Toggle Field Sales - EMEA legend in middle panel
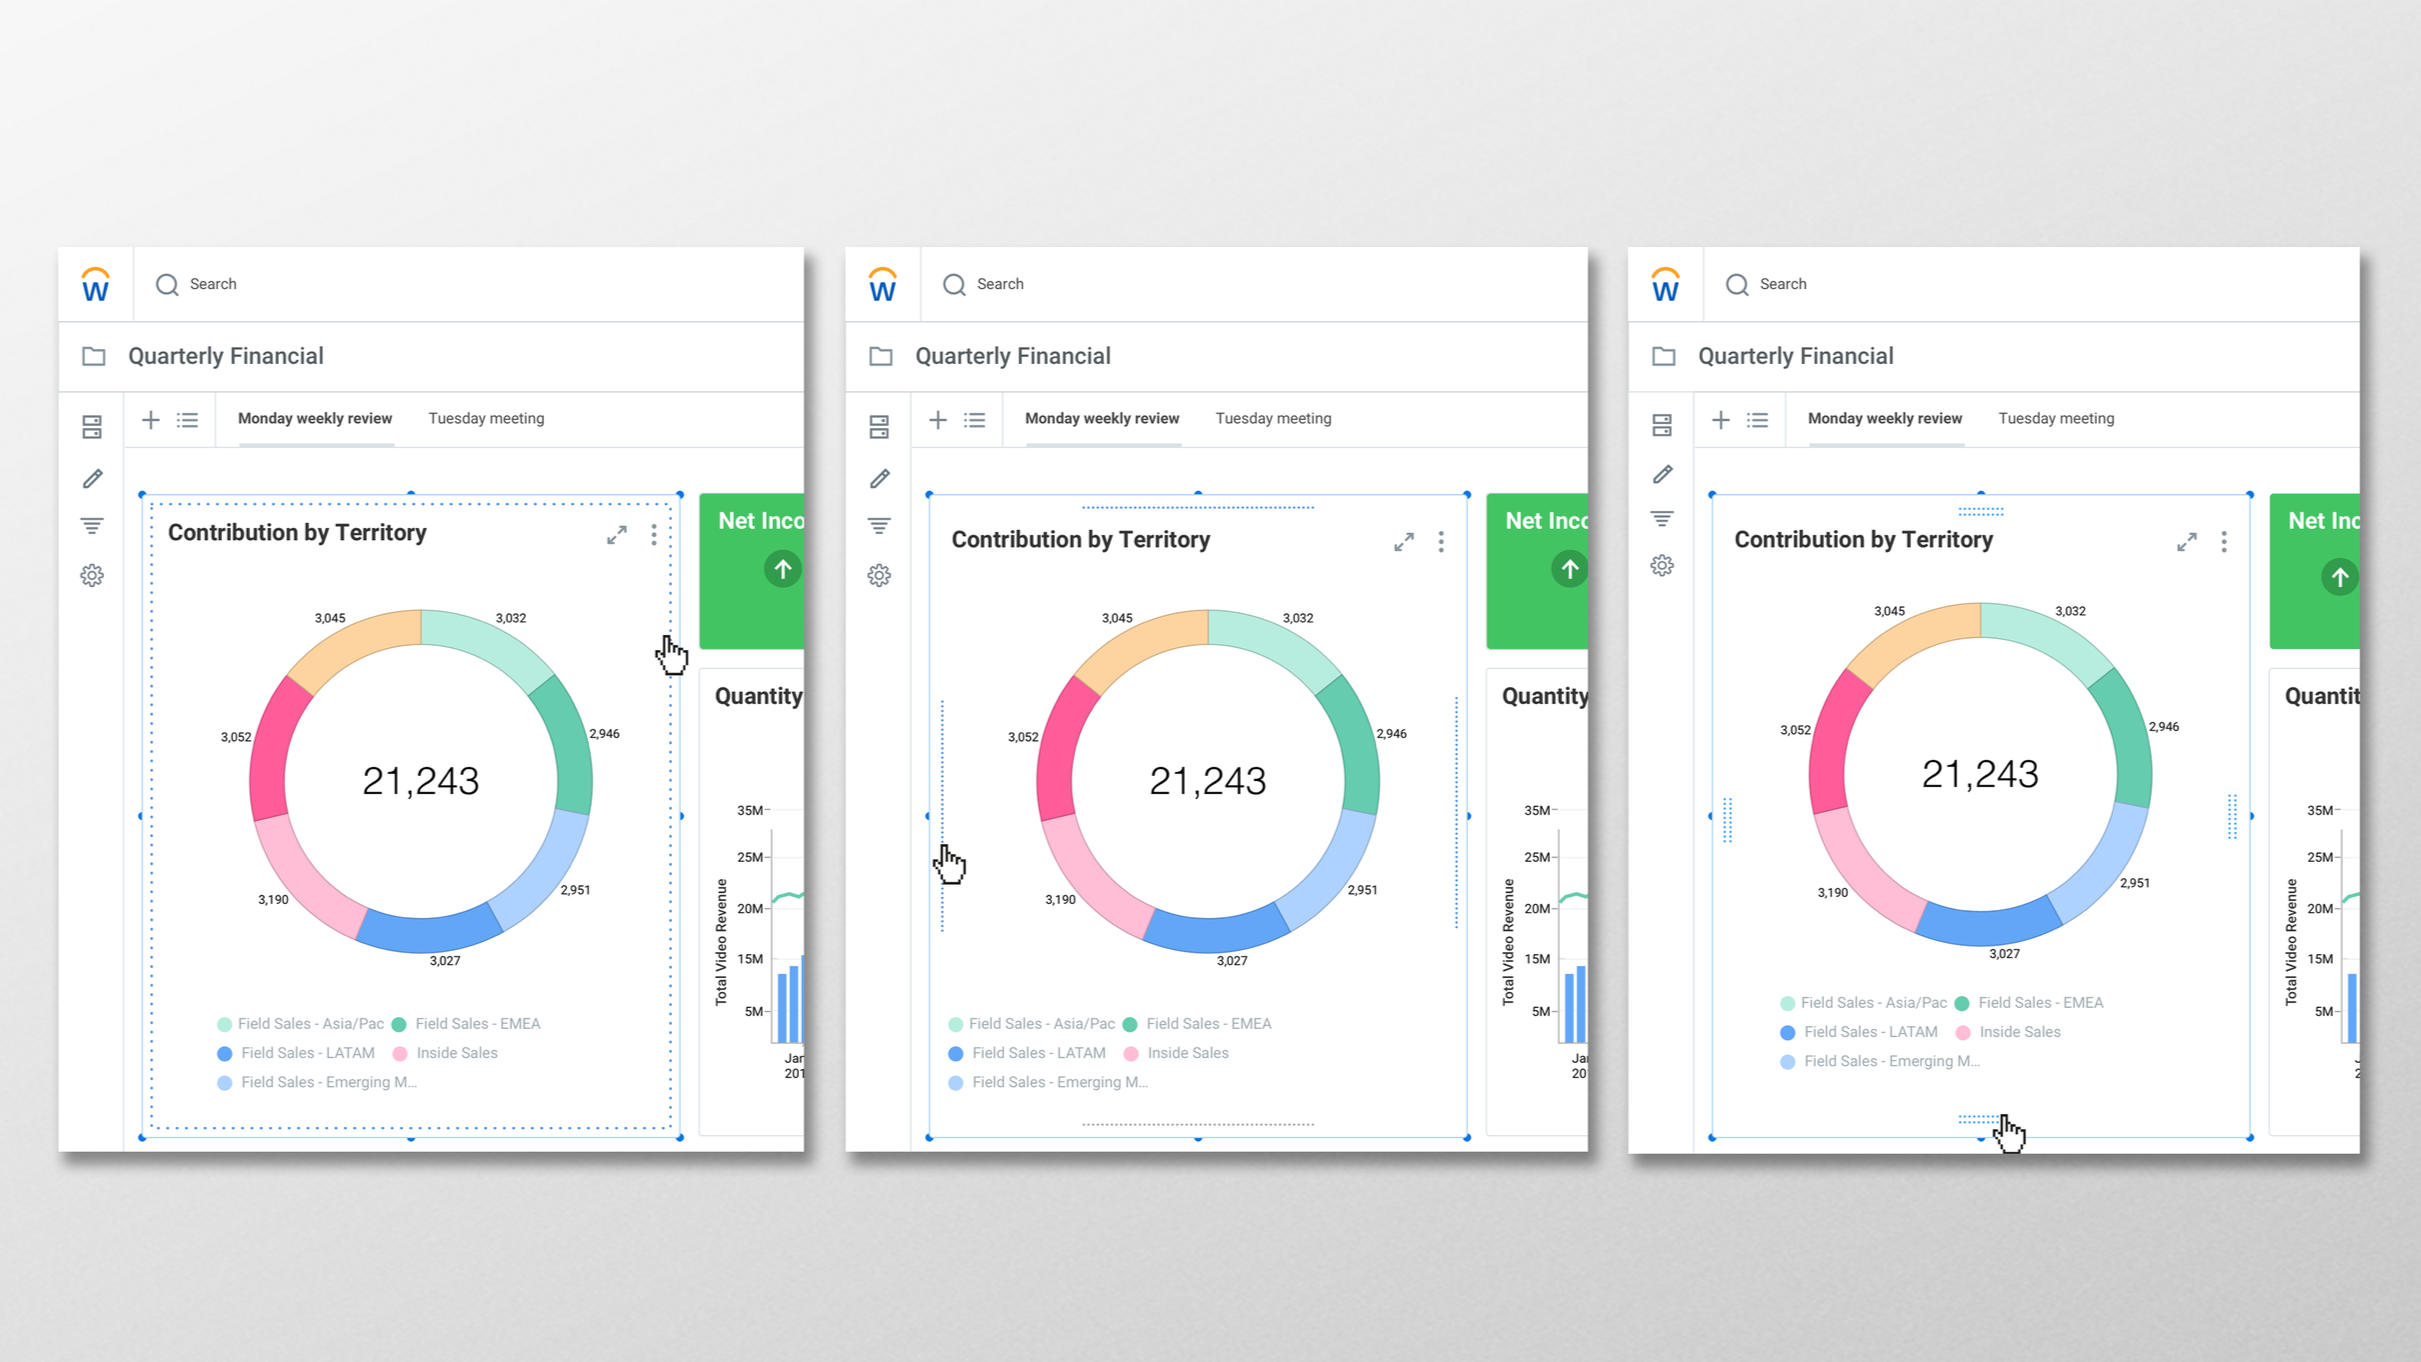 1208,1024
